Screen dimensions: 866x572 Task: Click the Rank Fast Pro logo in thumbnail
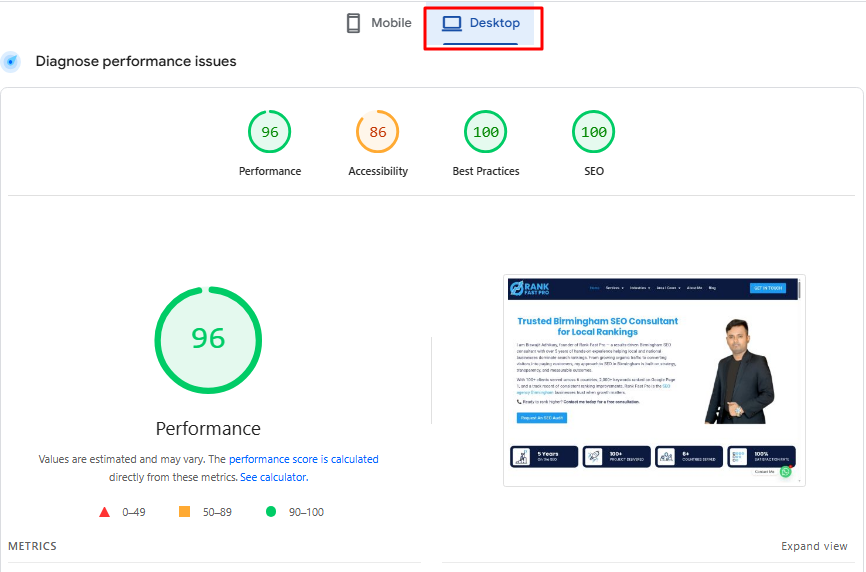click(530, 288)
